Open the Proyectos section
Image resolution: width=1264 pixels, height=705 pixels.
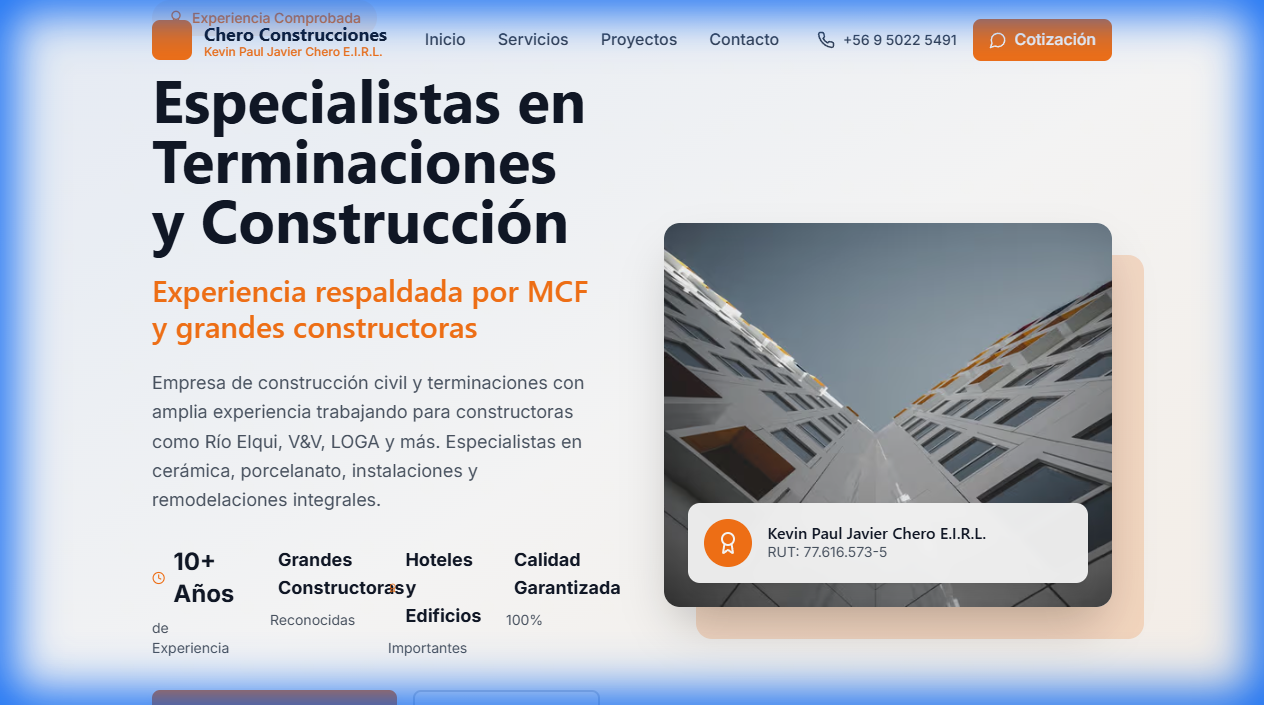(638, 40)
